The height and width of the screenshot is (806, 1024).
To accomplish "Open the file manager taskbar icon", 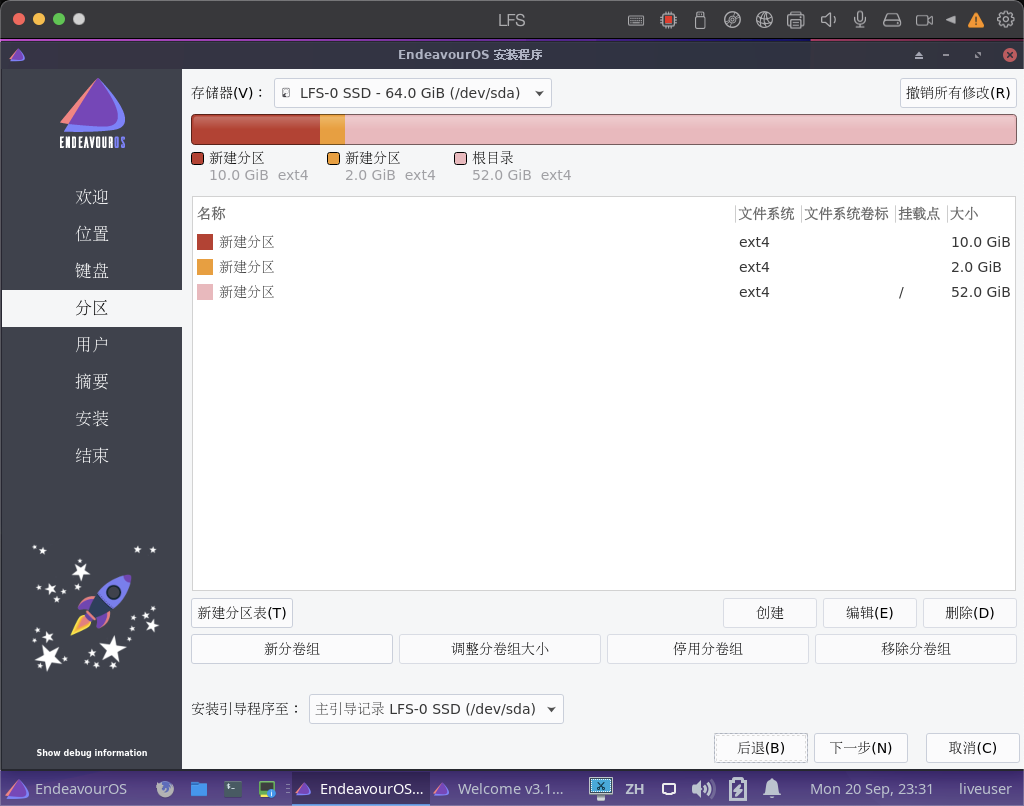I will (x=199, y=788).
